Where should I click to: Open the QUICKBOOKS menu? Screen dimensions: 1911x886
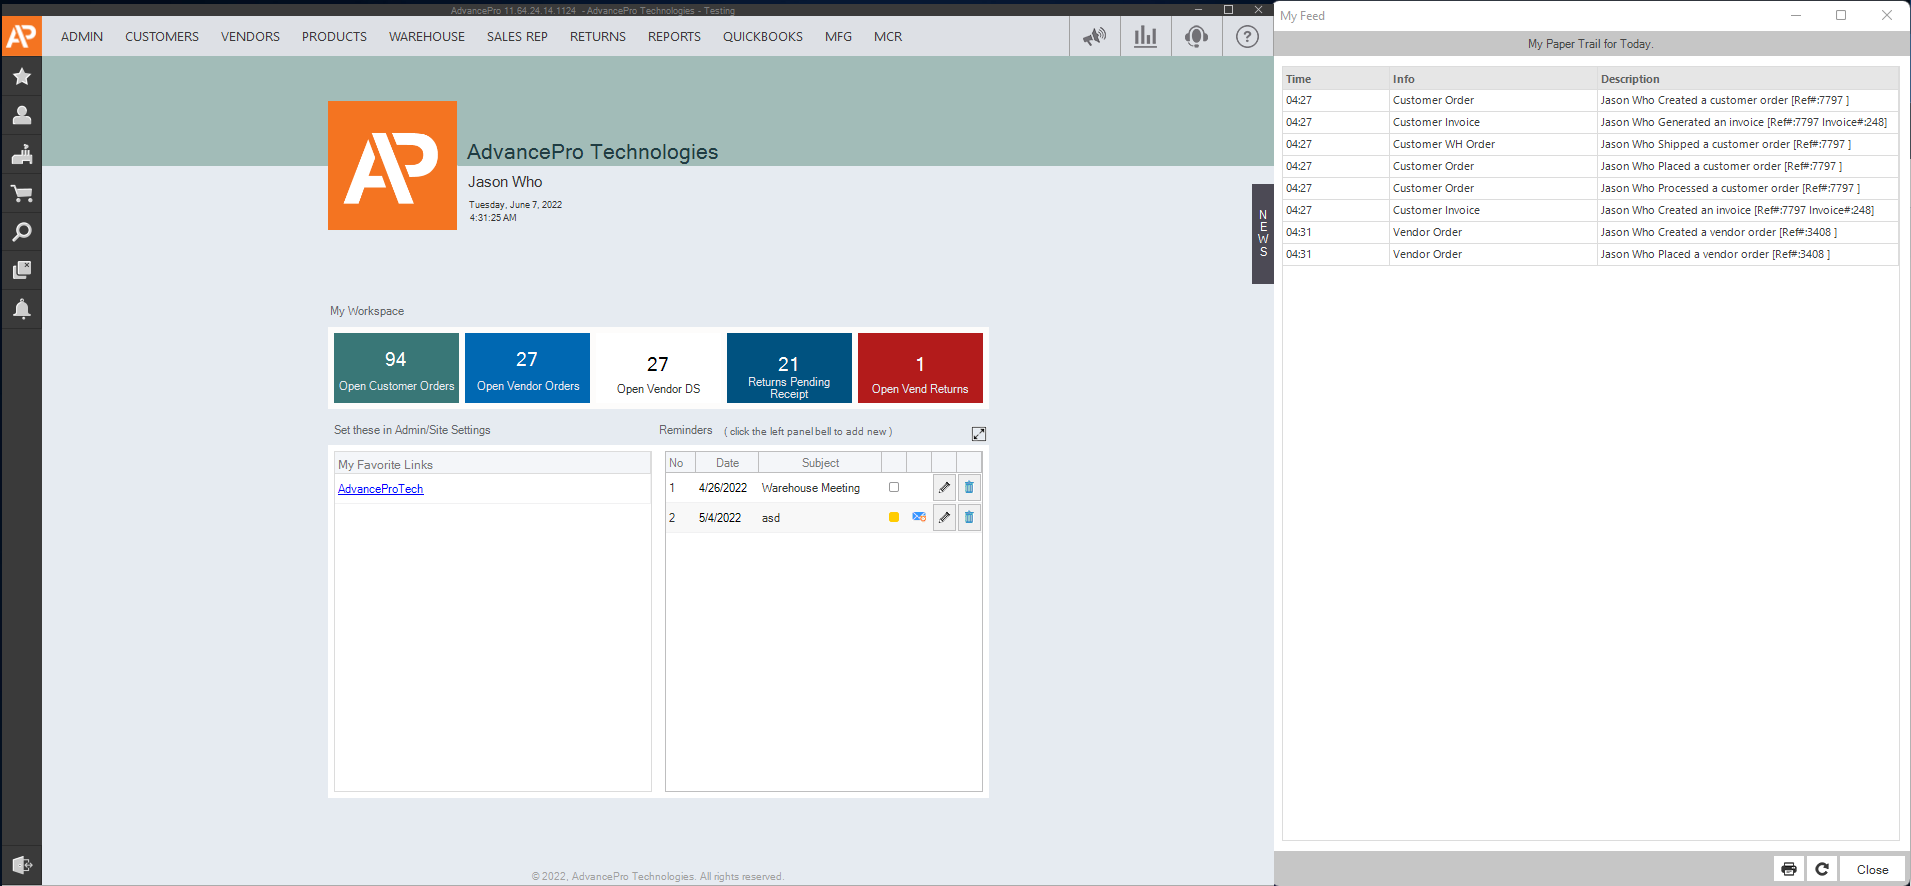pyautogui.click(x=762, y=37)
